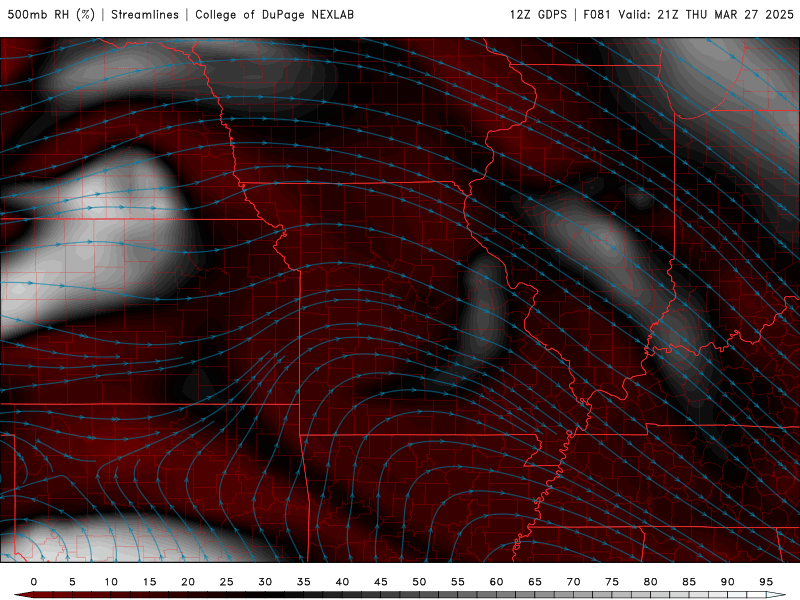Image resolution: width=800 pixels, height=600 pixels.
Task: Click the "F081" forecast hour label
Action: 597,14
